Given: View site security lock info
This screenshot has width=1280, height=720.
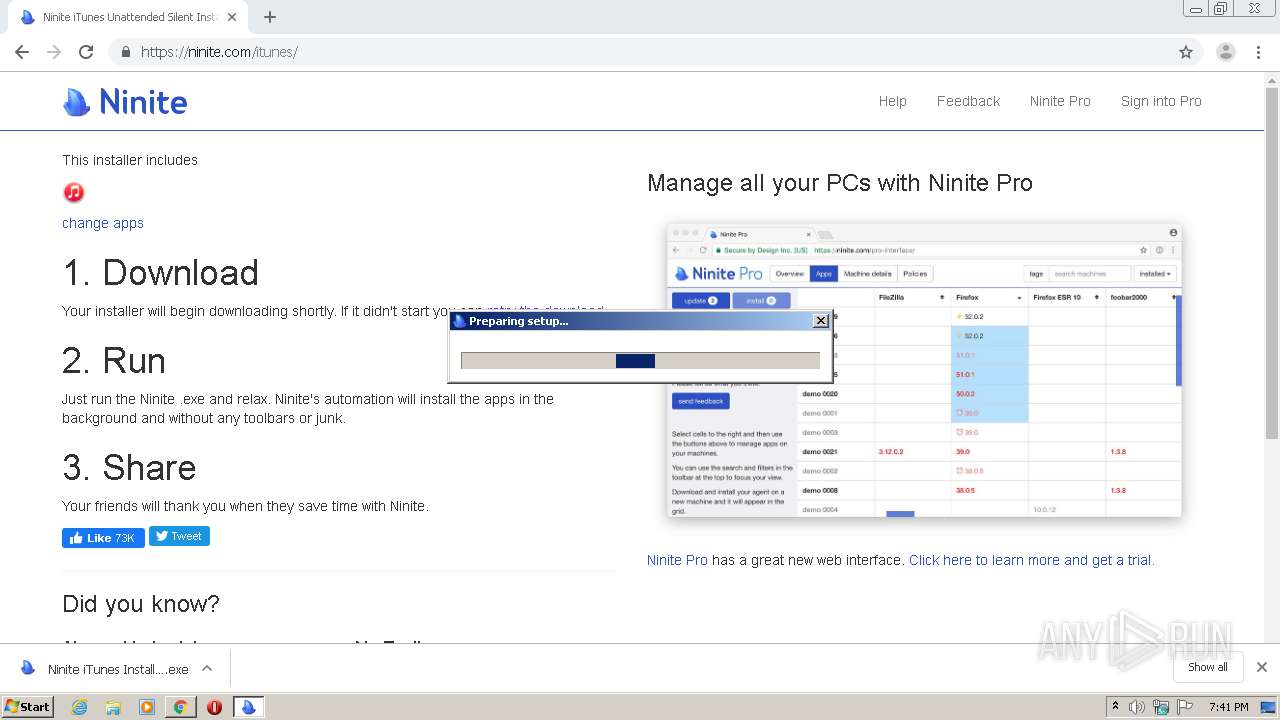Looking at the screenshot, I should (x=126, y=52).
